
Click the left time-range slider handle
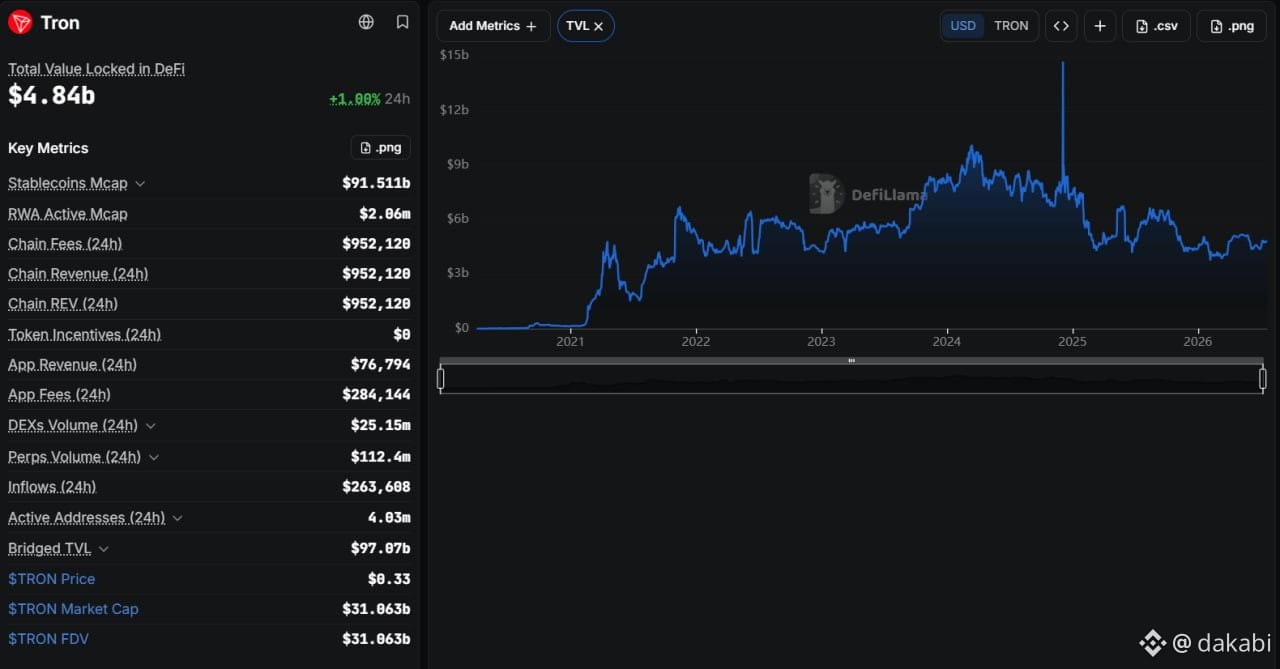(441, 378)
